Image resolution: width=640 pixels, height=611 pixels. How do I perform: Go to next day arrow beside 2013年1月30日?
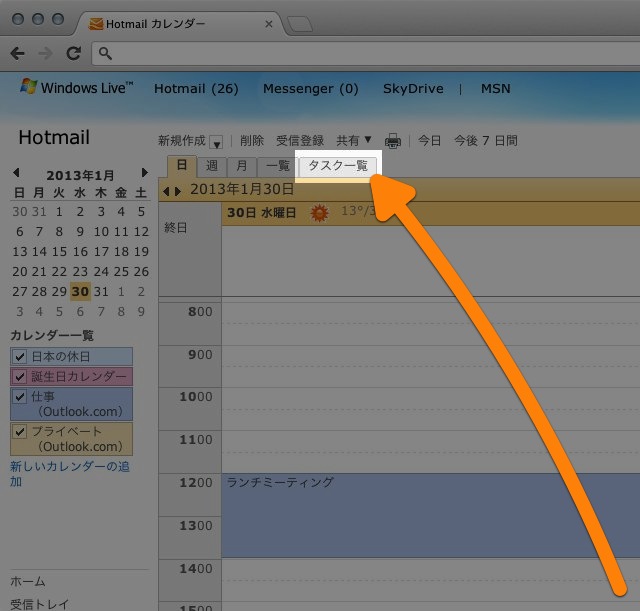tap(178, 191)
